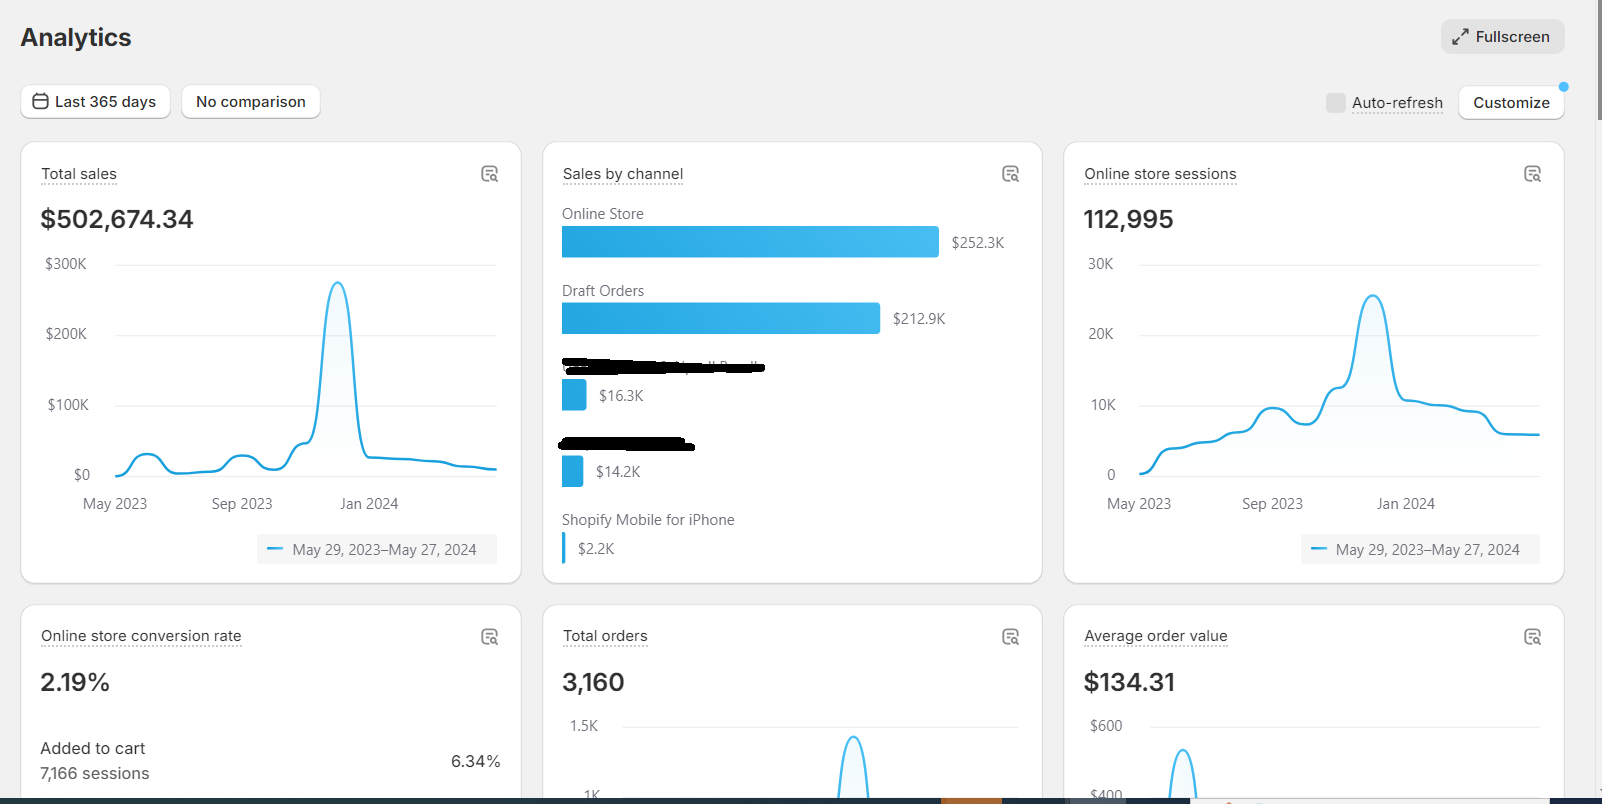Click the Fullscreen button
This screenshot has width=1602, height=804.
1502,37
